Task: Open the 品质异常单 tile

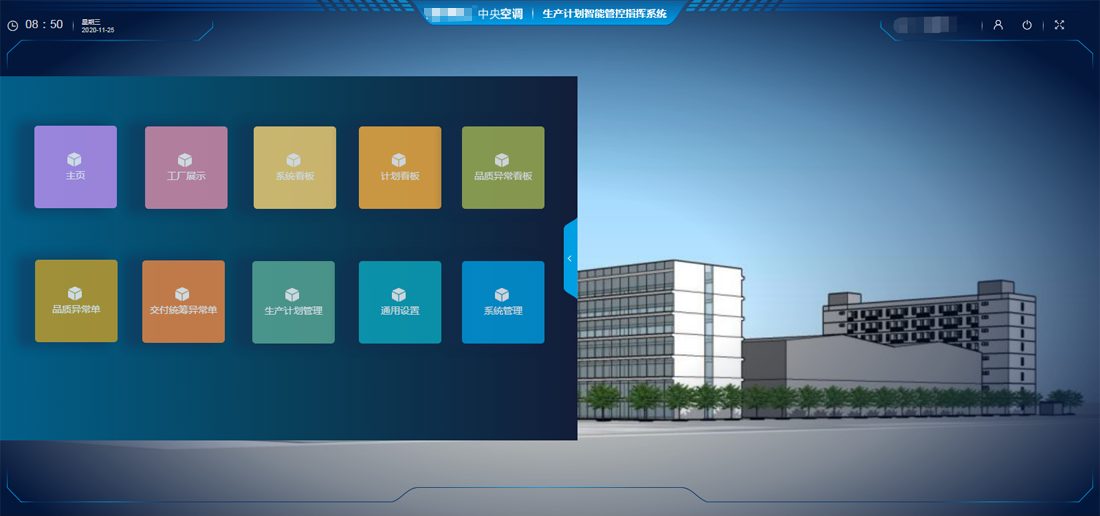Action: click(76, 301)
